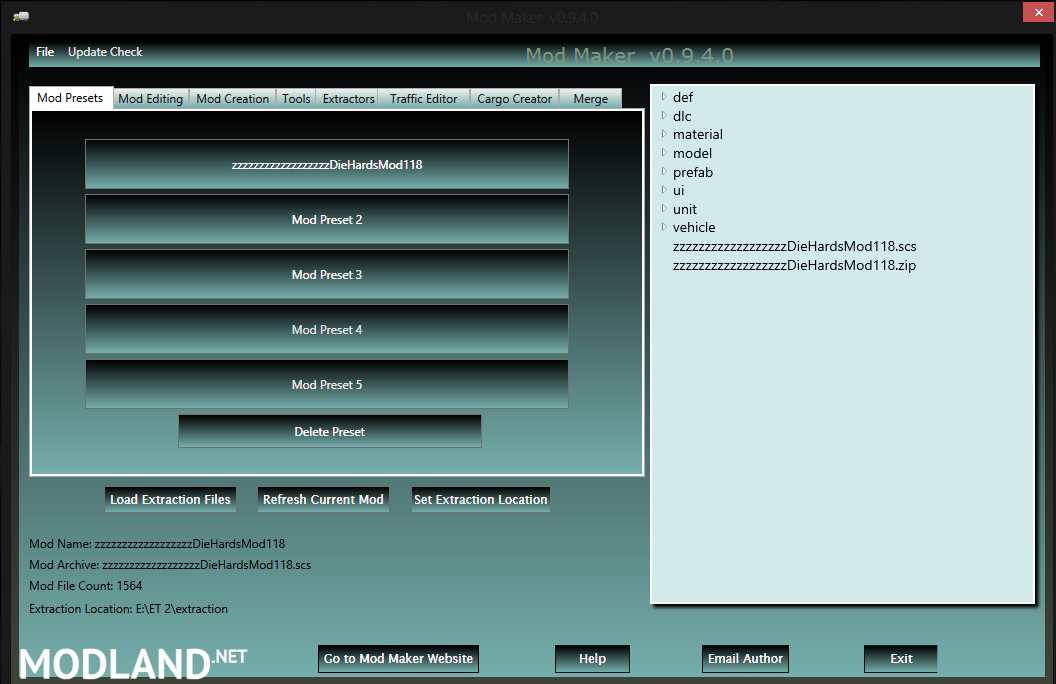Select Mod Preset 4 button
This screenshot has height=684, width=1056.
tap(327, 329)
